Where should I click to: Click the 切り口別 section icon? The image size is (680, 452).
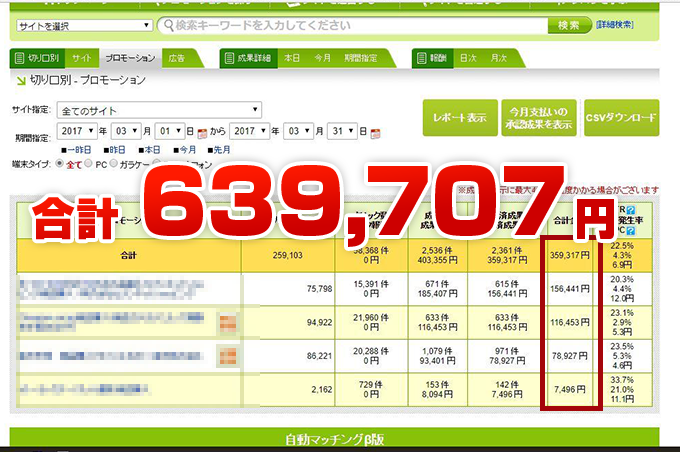pyautogui.click(x=18, y=58)
